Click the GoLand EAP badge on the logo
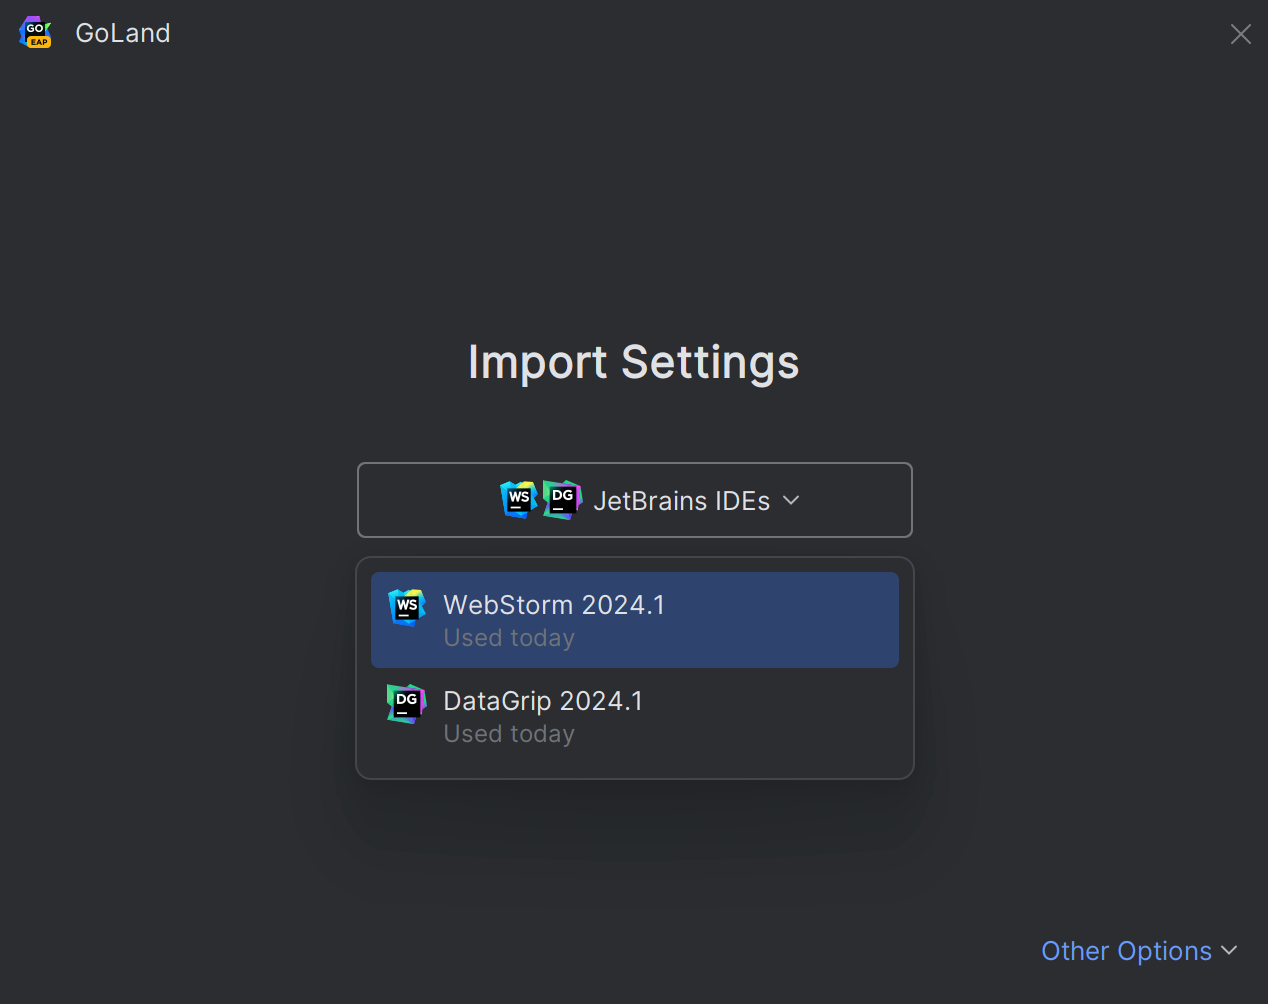This screenshot has width=1268, height=1004. point(37,43)
